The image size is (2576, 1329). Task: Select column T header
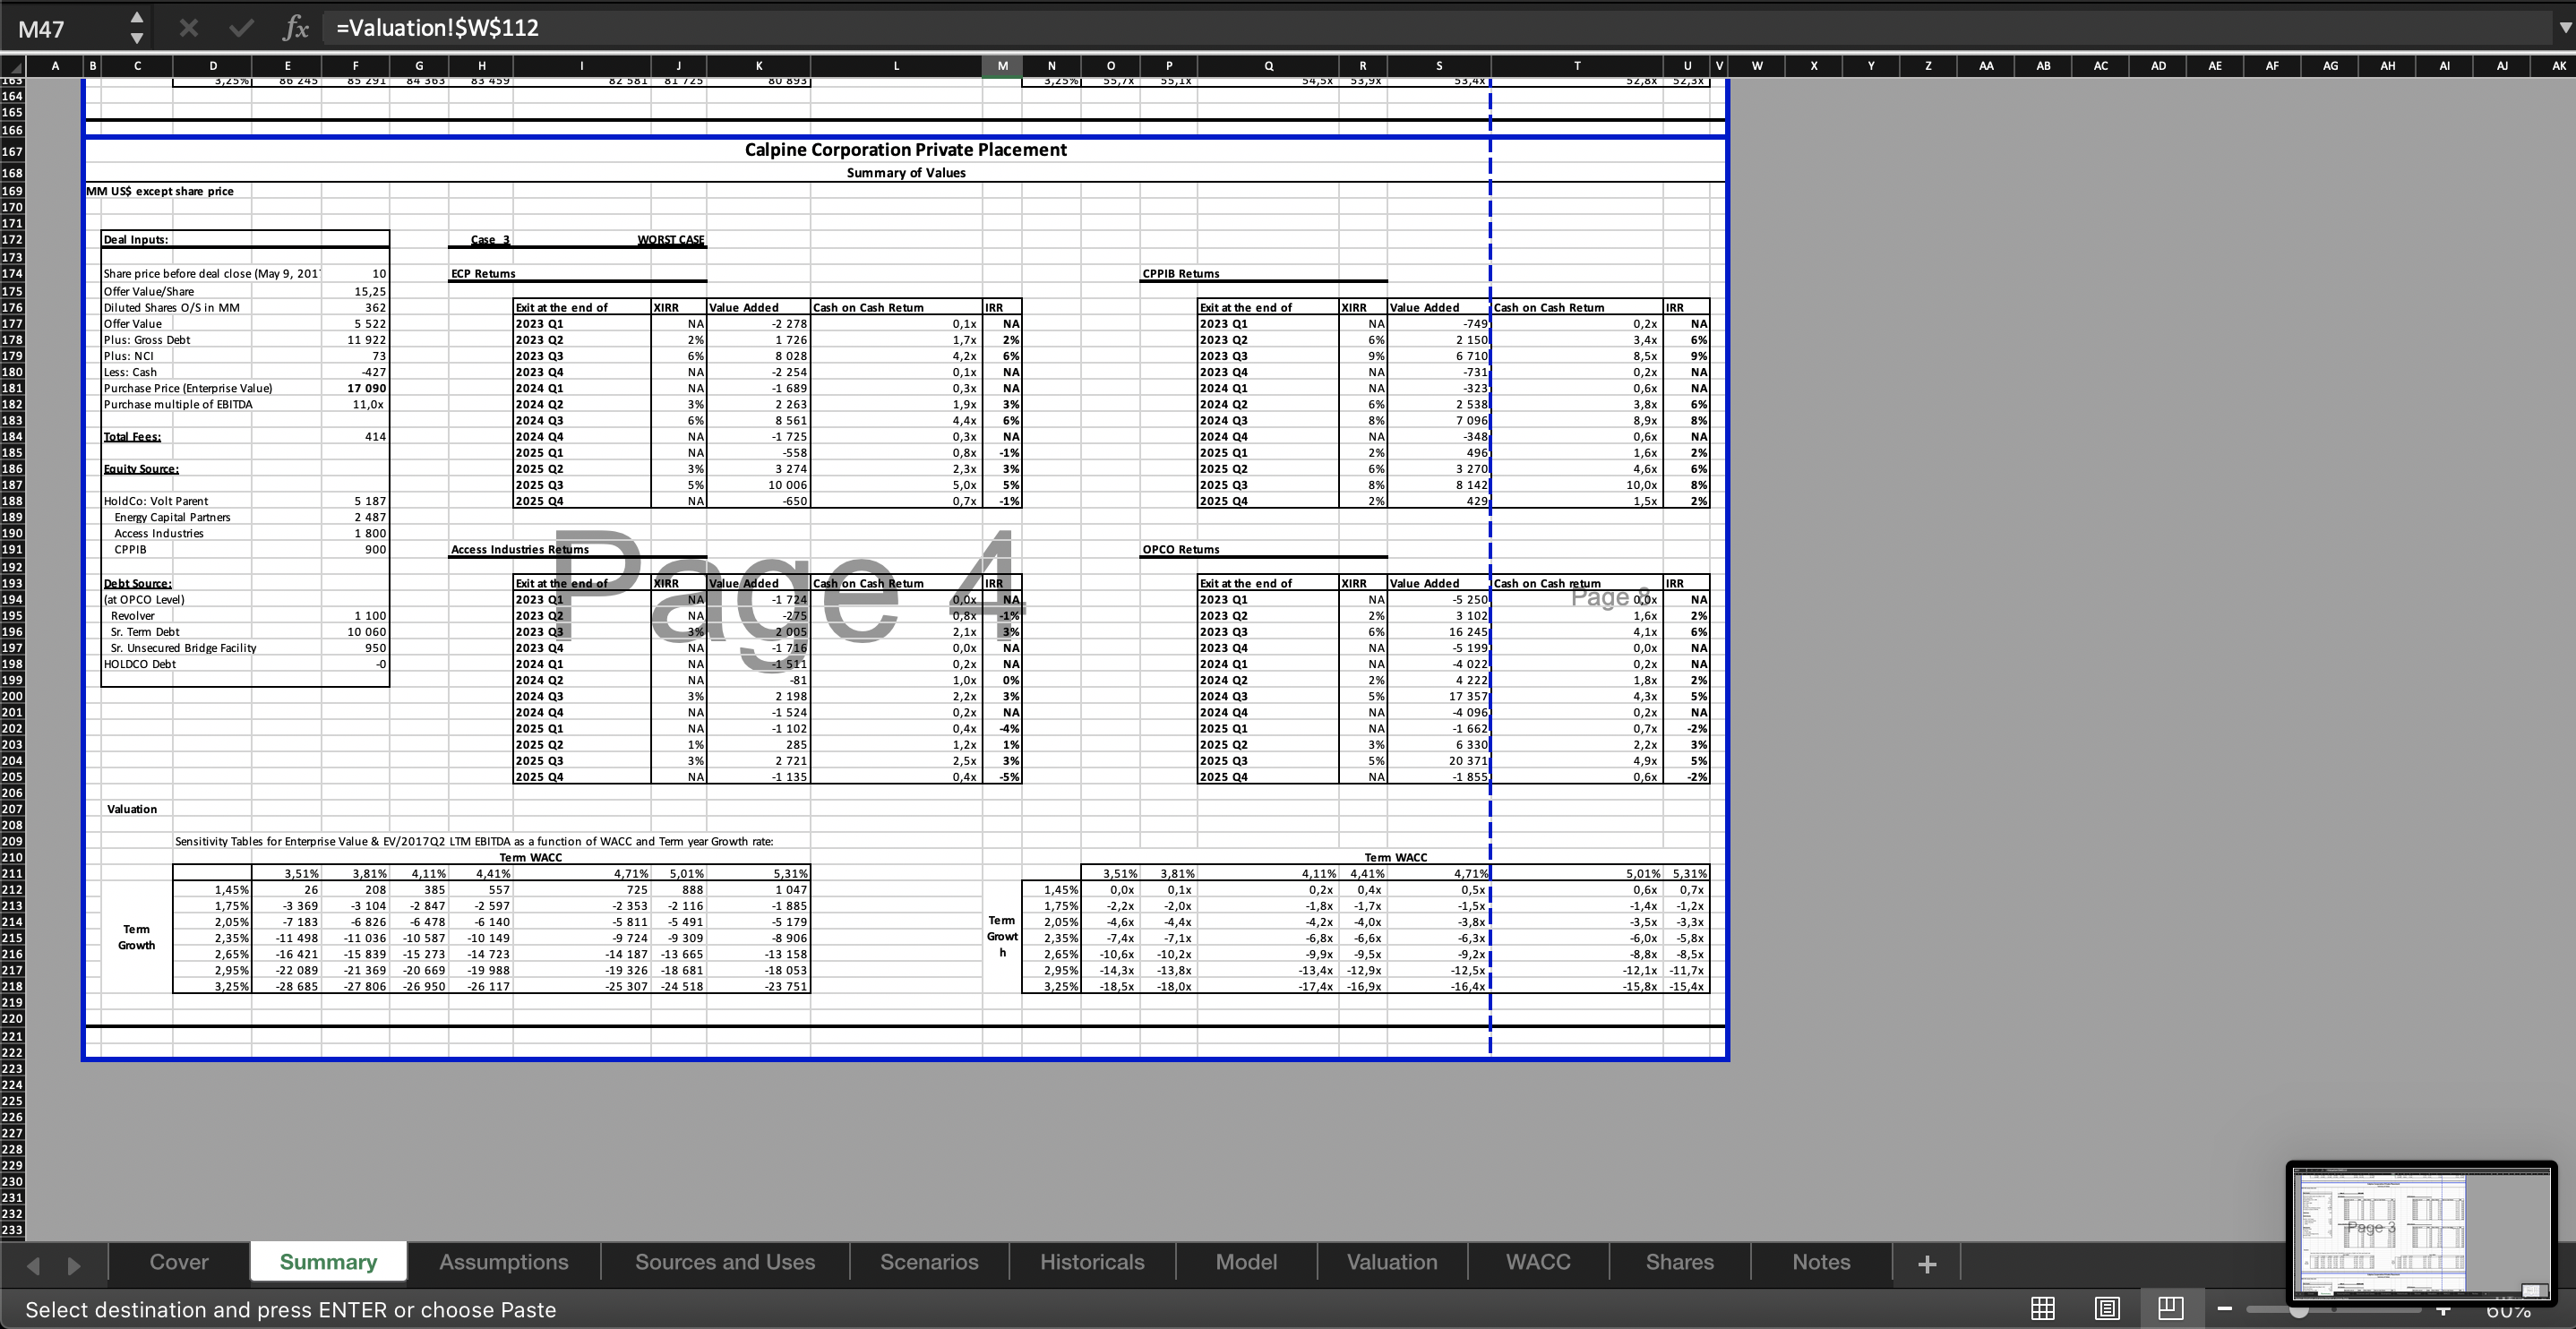pos(1577,66)
